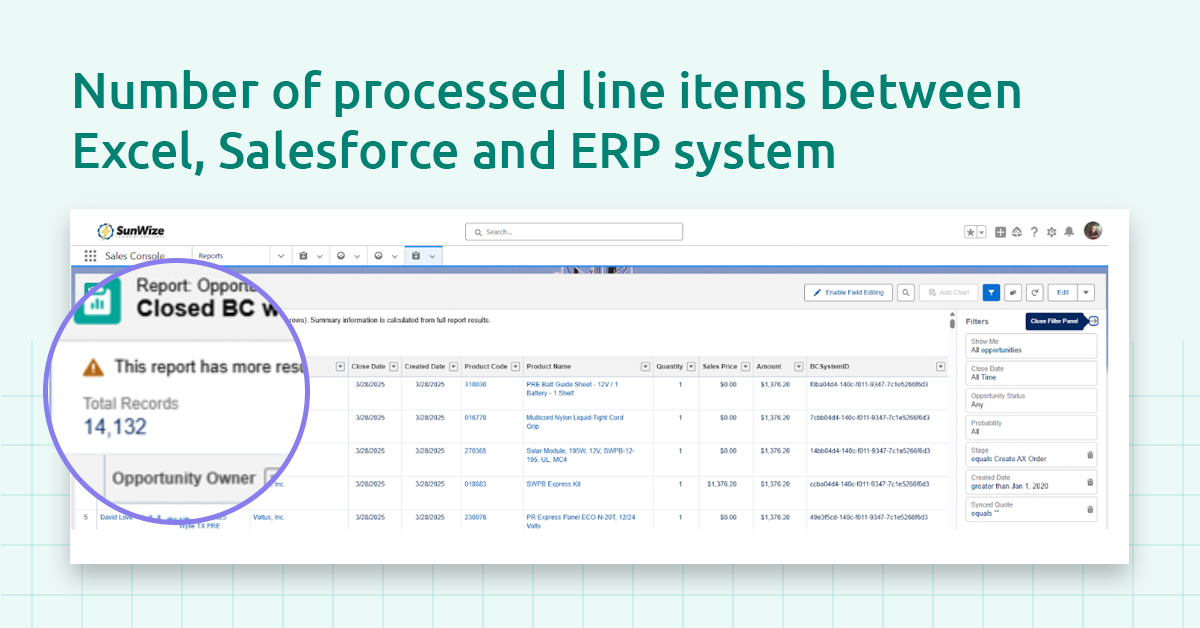
Task: Edit the Probability filter
Action: pyautogui.click(x=1031, y=427)
